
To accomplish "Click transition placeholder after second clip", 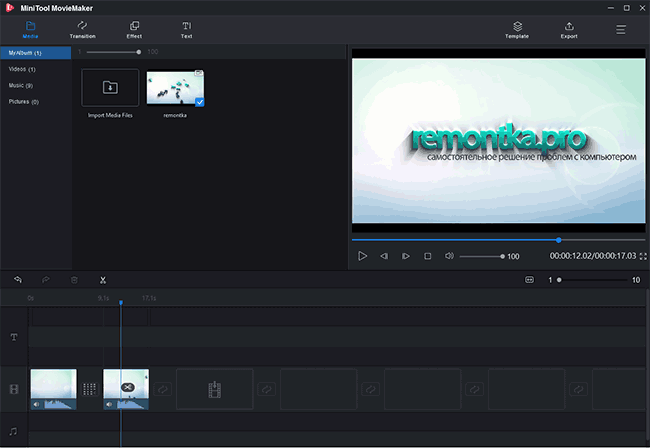I will click(162, 389).
